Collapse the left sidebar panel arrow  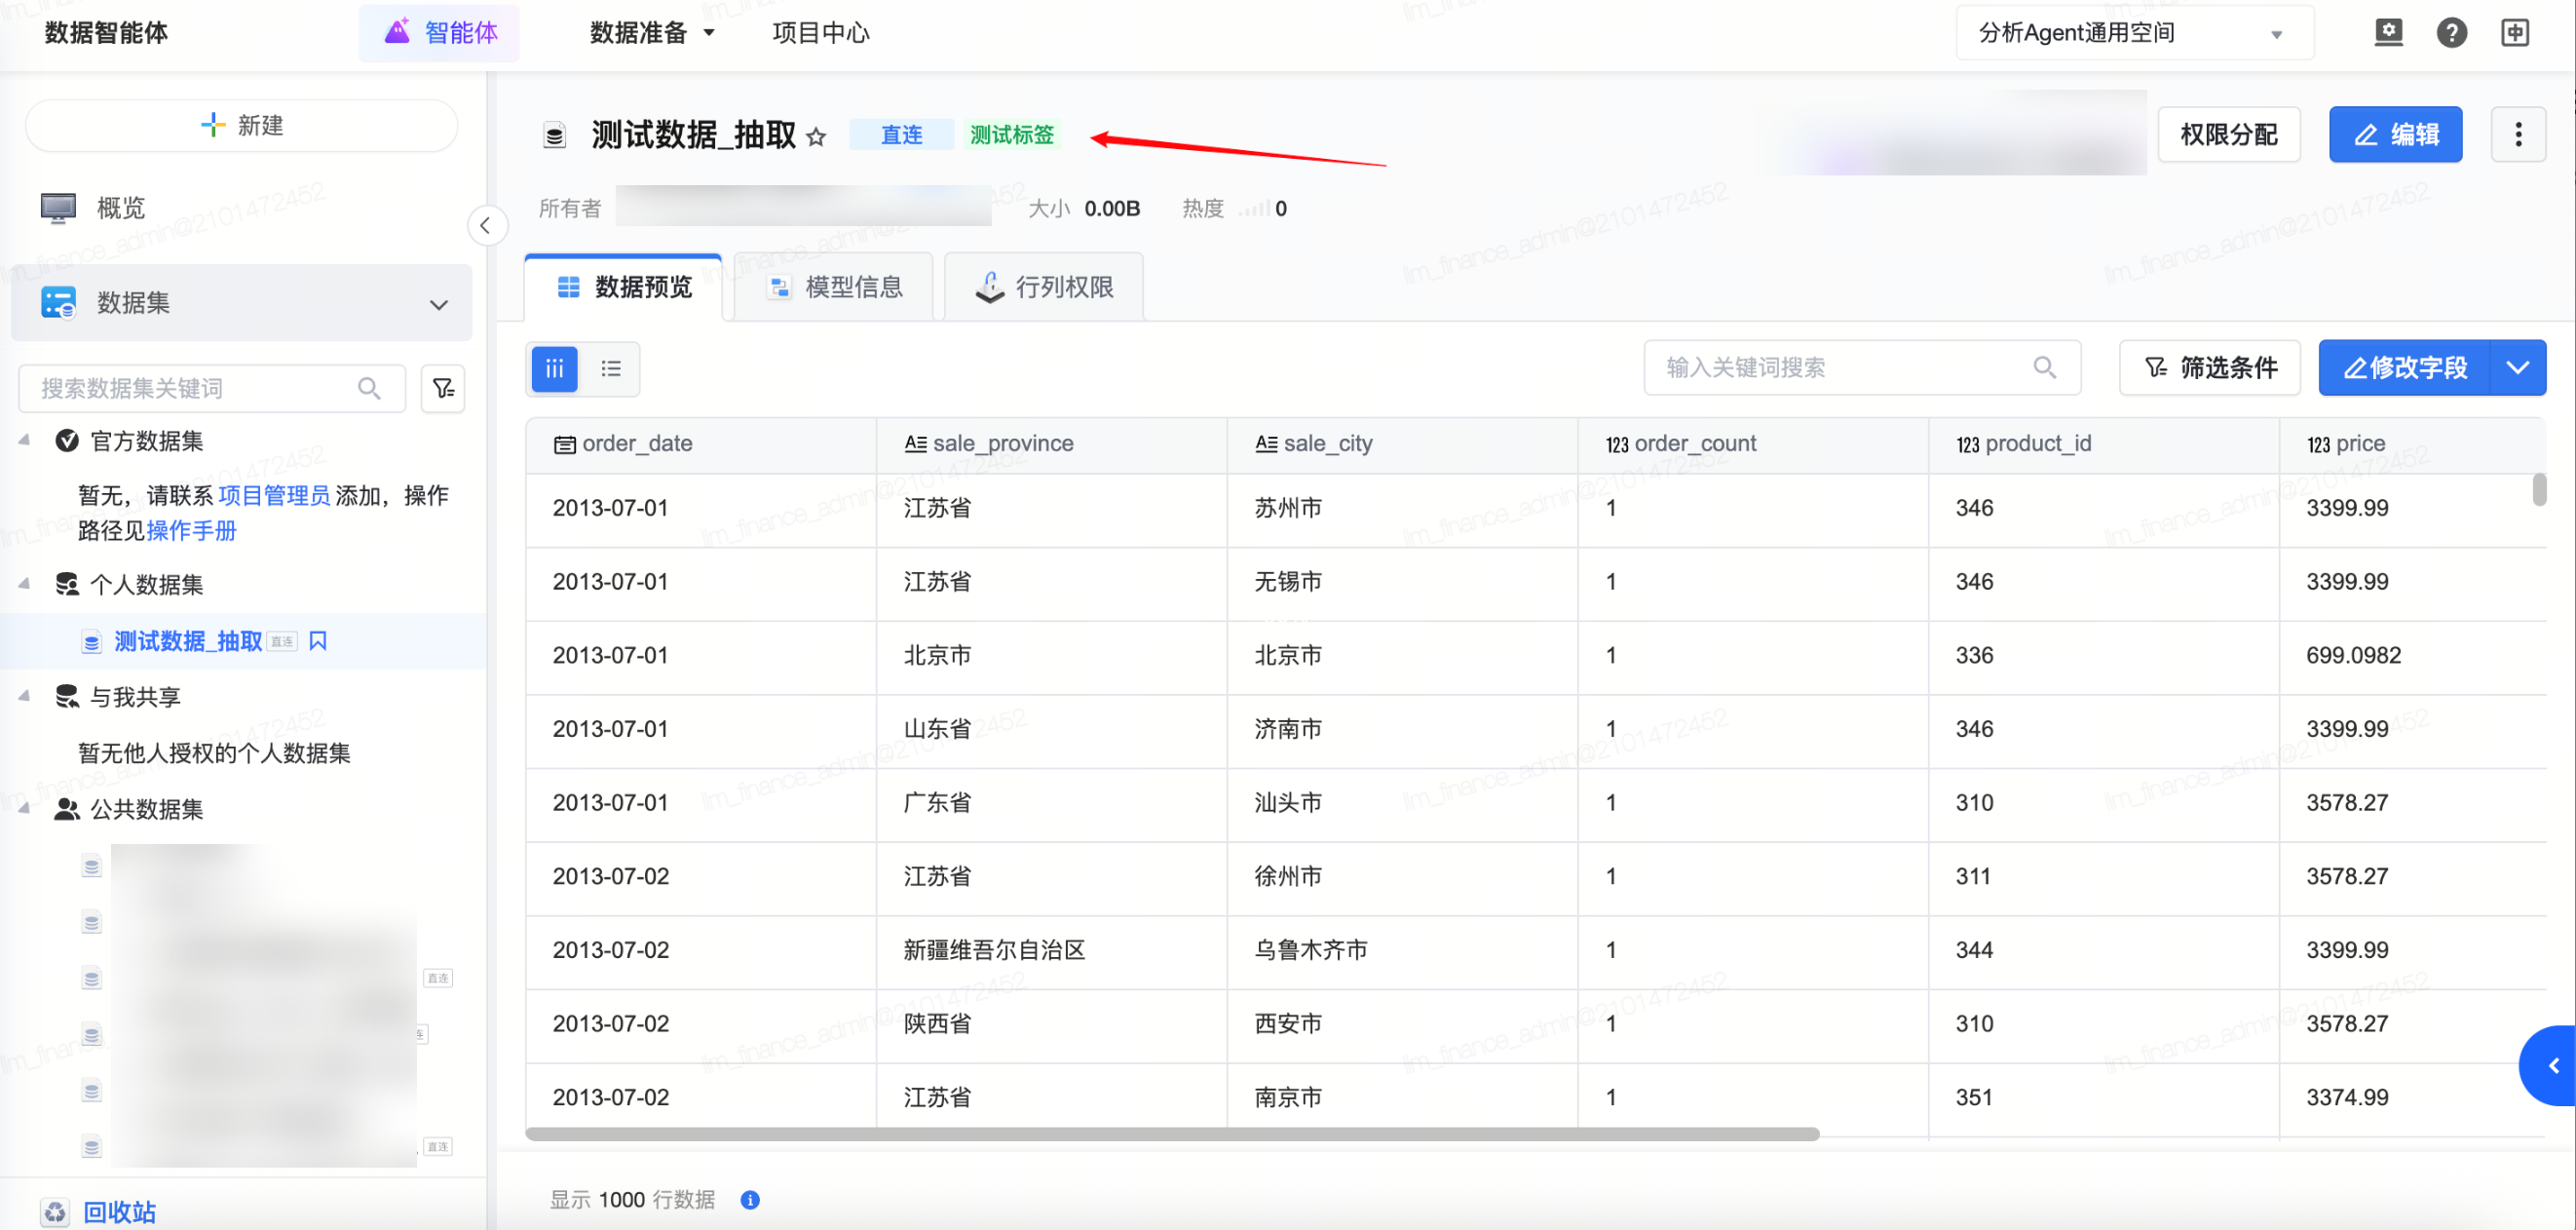(x=486, y=225)
